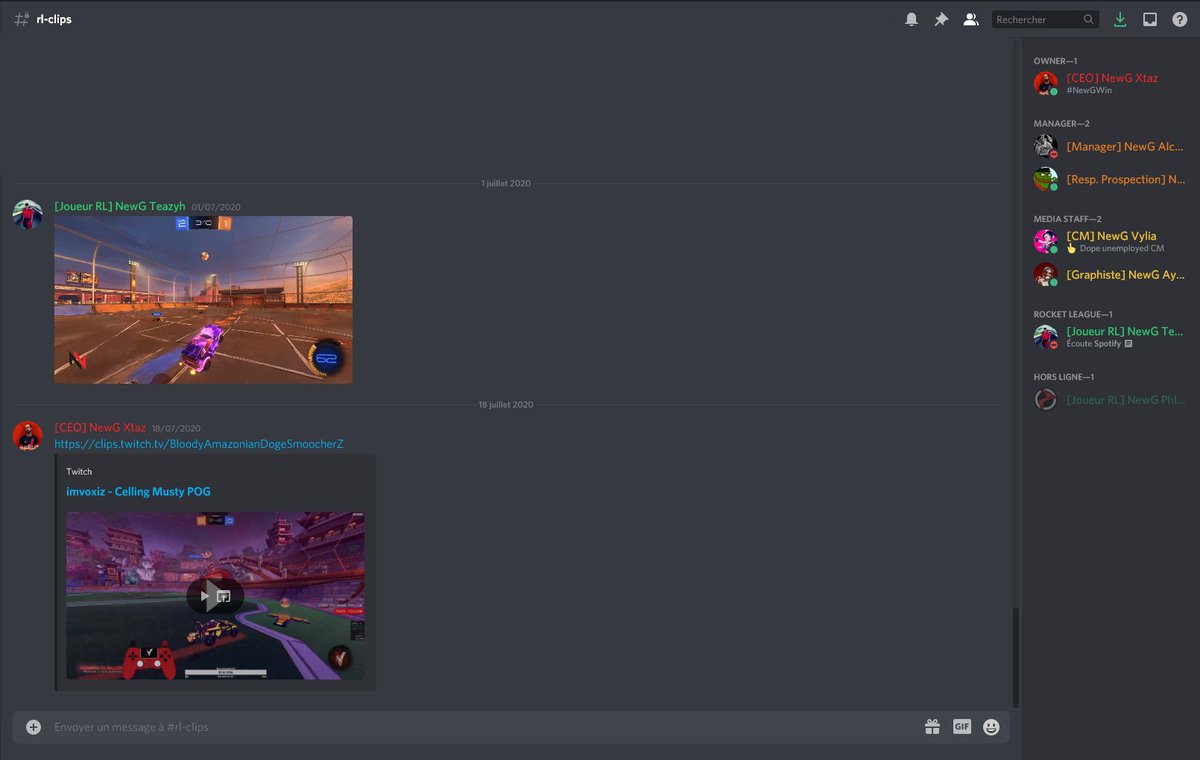Open [CM] NewG Vylia member entry

[1112, 241]
